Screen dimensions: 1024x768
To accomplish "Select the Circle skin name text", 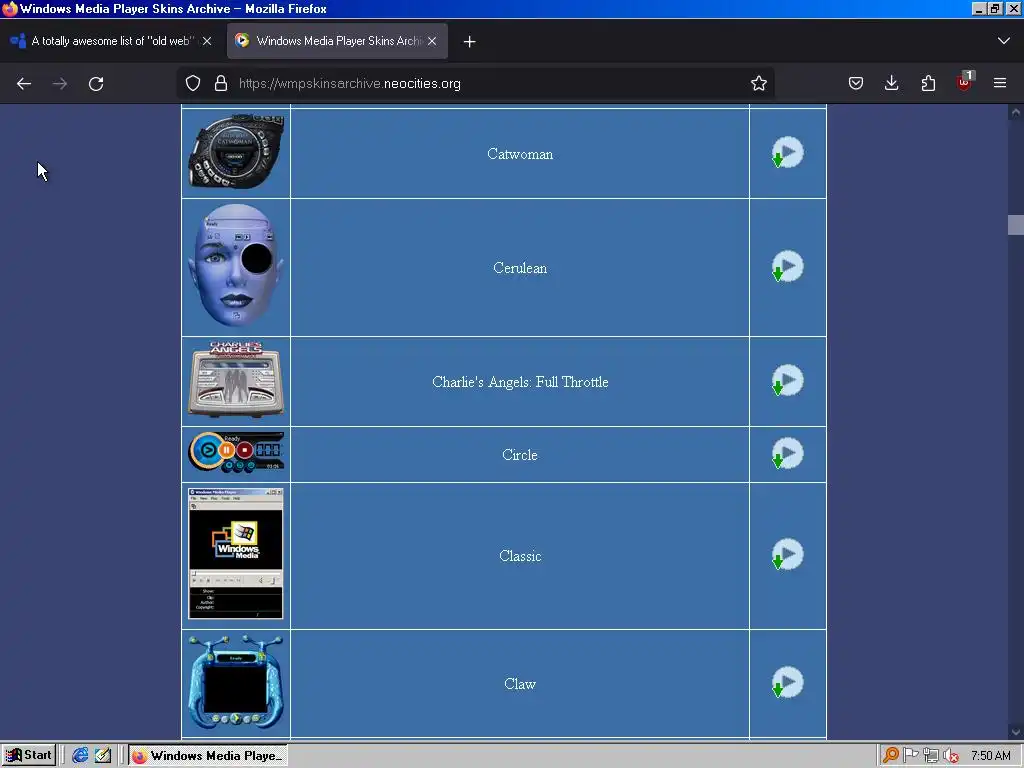I will pos(520,455).
